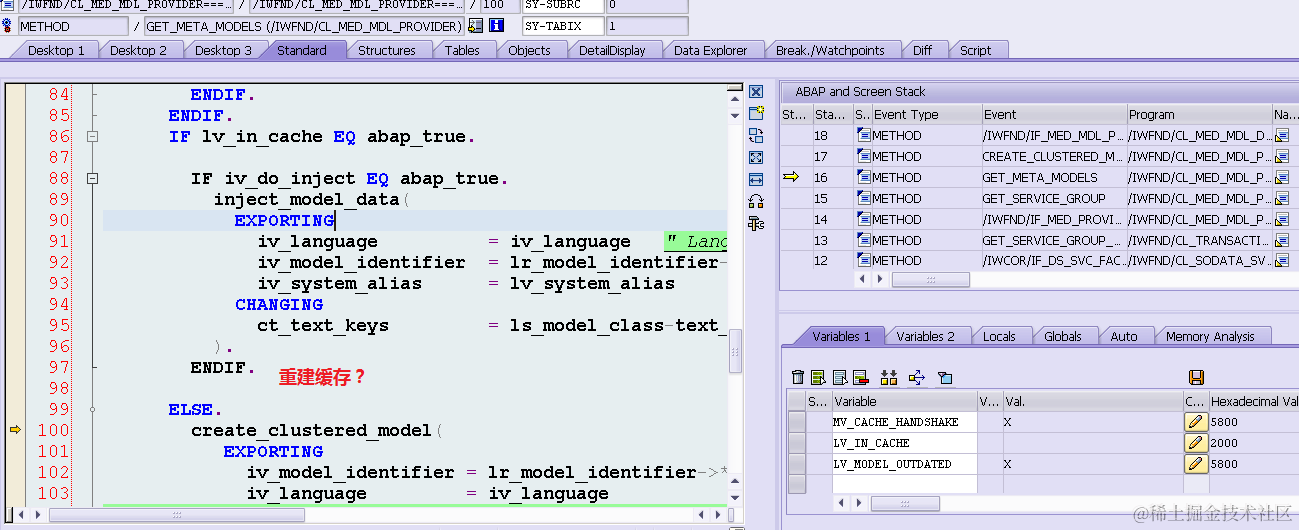Switch to the Variables 2 tab

coord(925,336)
